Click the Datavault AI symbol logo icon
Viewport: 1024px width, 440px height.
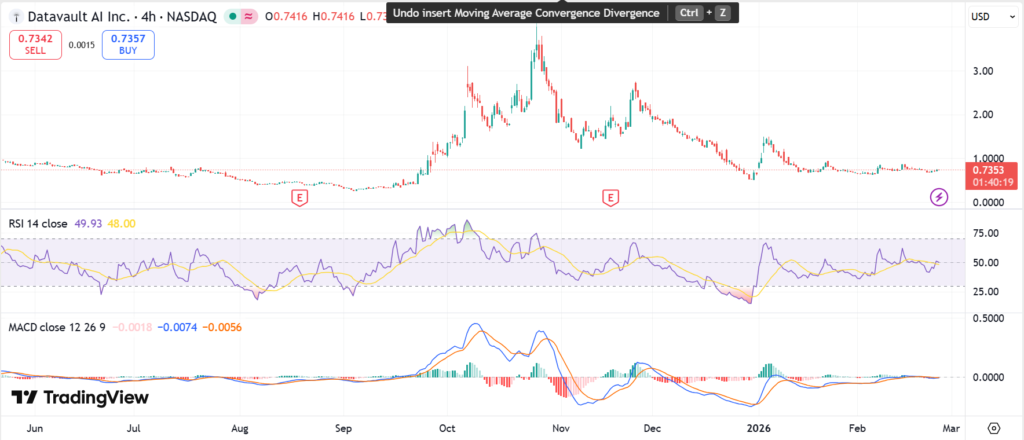tap(15, 14)
